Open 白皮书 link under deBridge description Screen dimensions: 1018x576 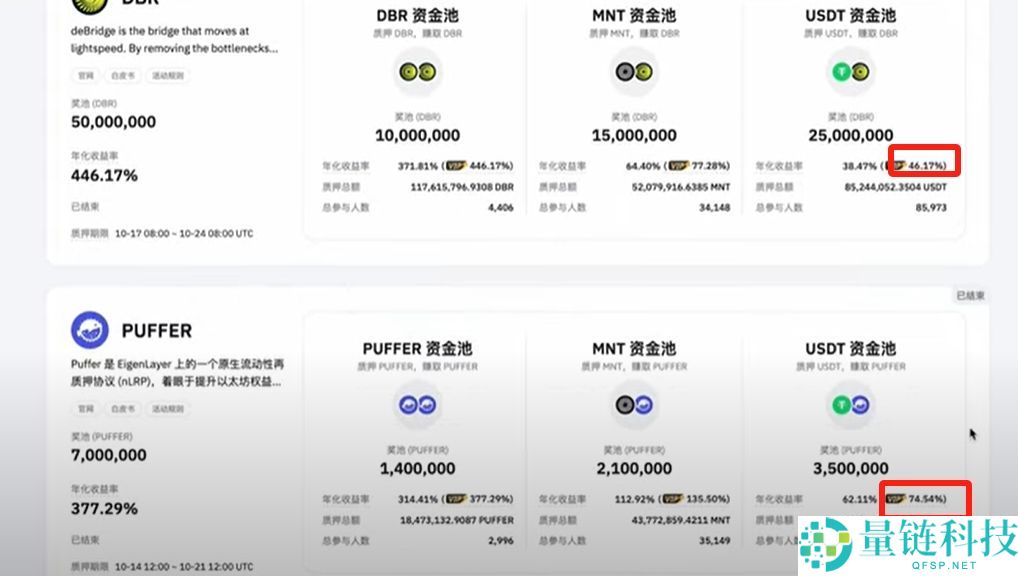pyautogui.click(x=123, y=75)
